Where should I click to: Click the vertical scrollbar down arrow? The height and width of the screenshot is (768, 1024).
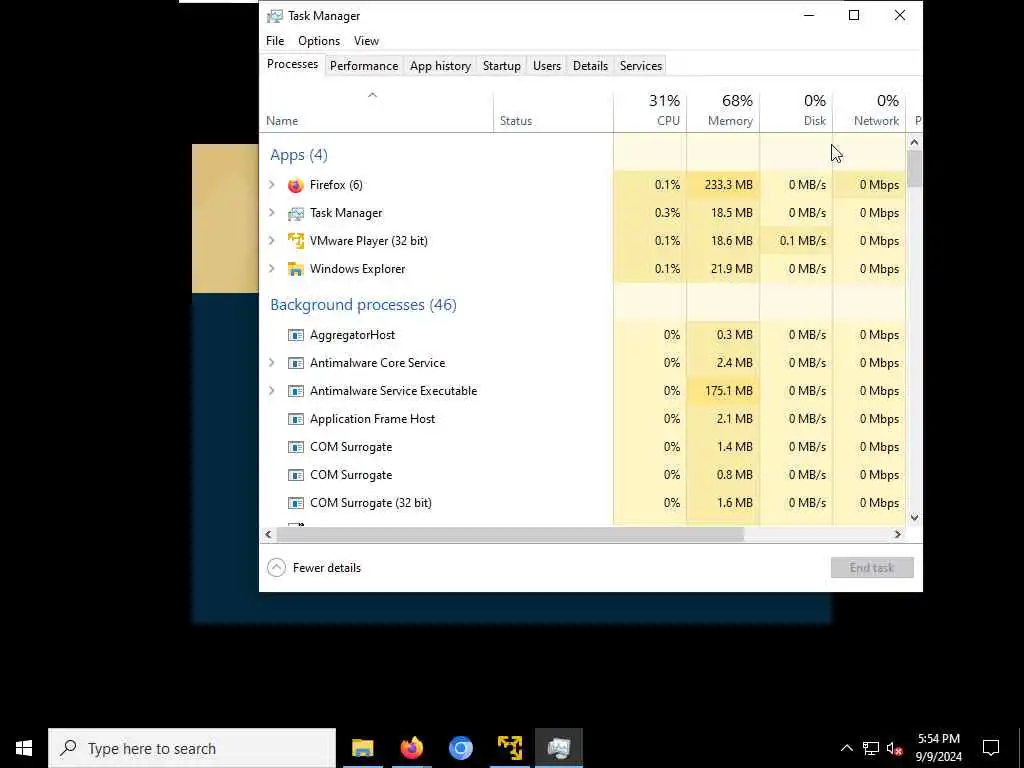tap(914, 518)
